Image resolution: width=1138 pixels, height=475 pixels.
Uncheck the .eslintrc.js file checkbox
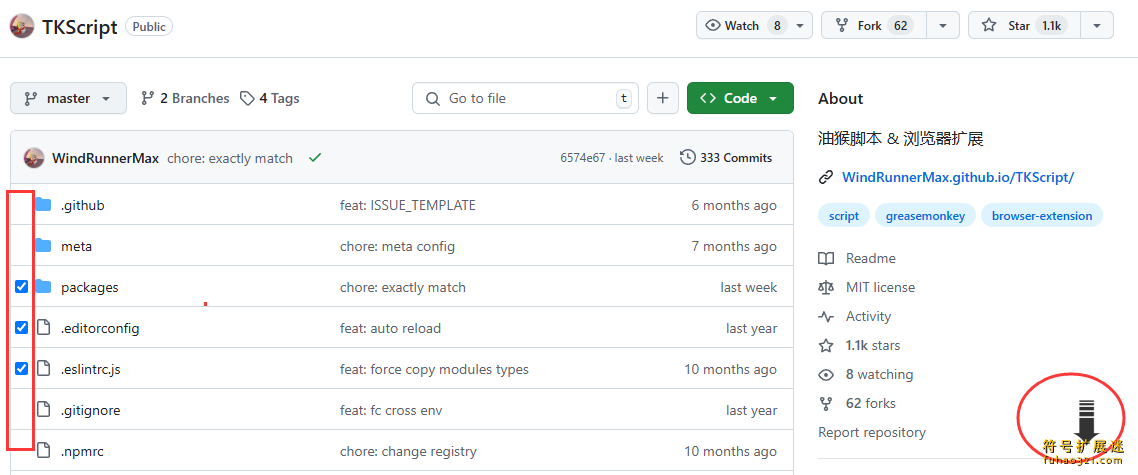pyautogui.click(x=22, y=368)
